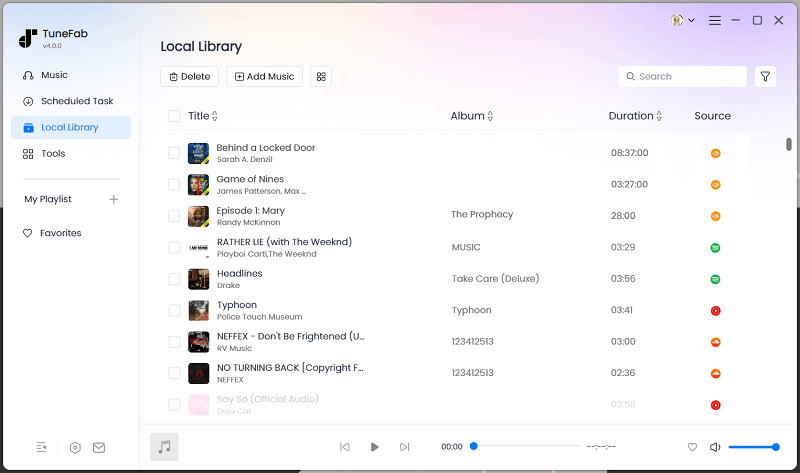800x473 pixels.
Task: Go to the Tools section
Action: [x=53, y=153]
